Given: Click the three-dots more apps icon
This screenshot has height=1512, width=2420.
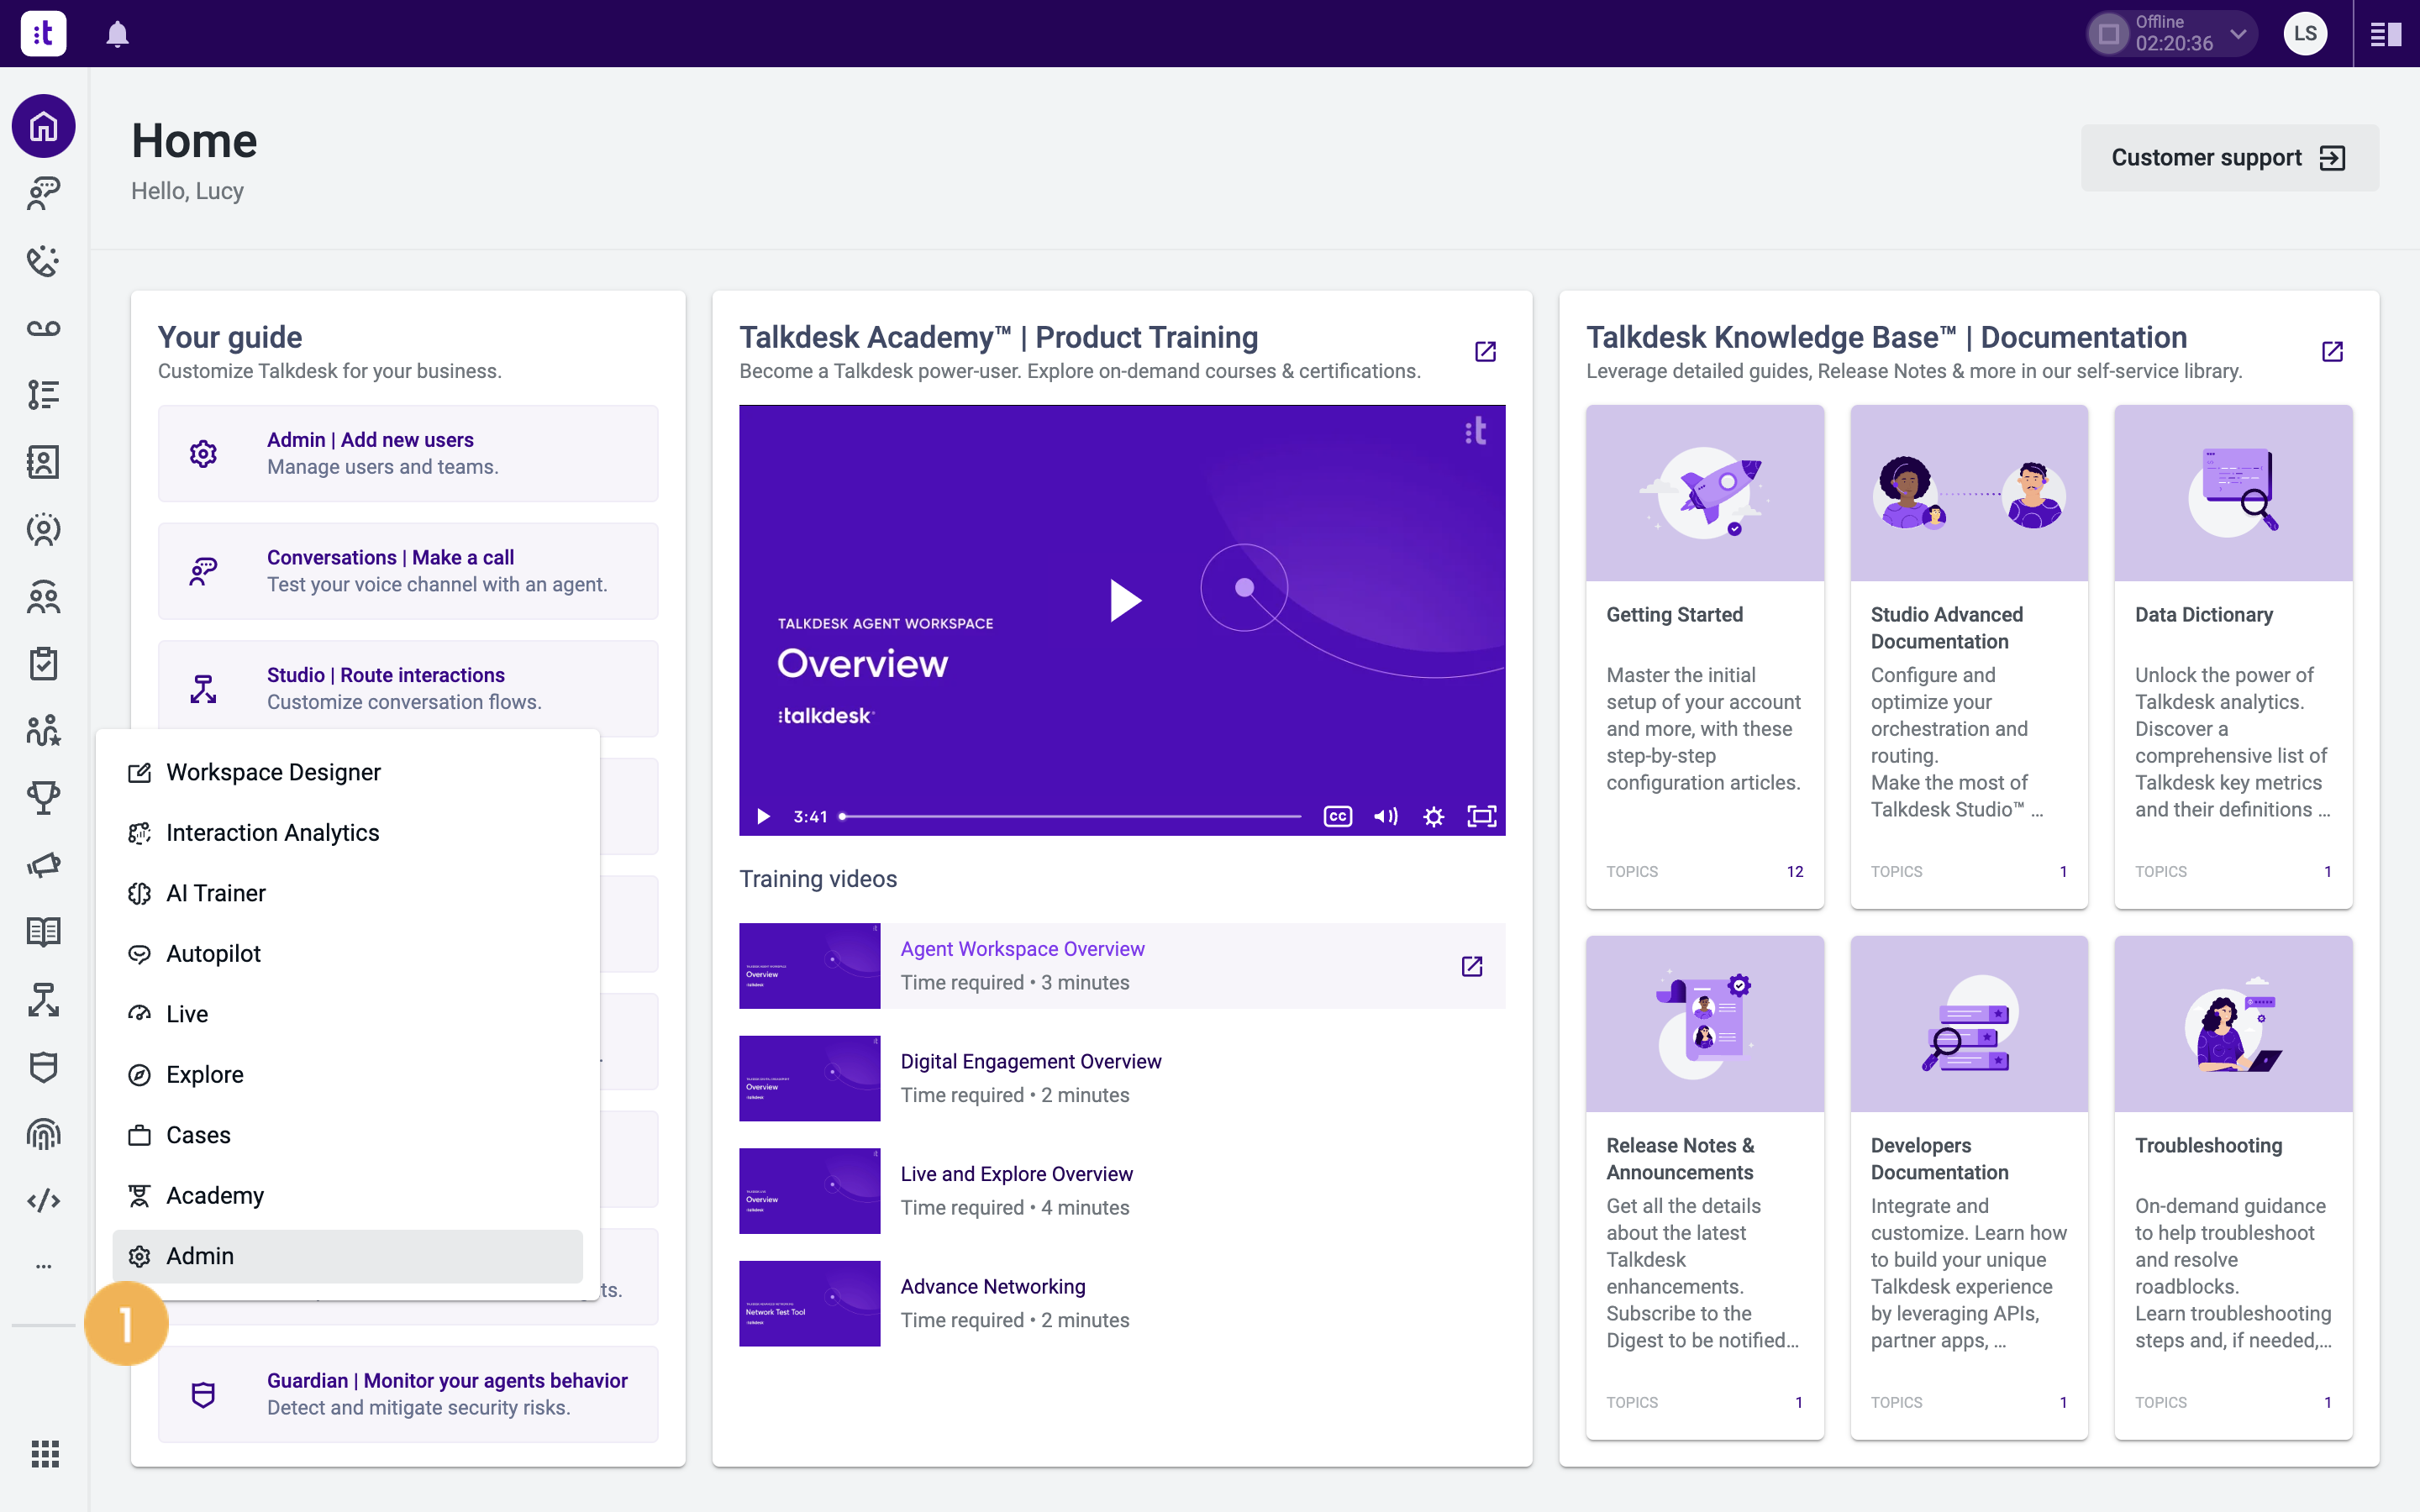Looking at the screenshot, I should 43,1266.
